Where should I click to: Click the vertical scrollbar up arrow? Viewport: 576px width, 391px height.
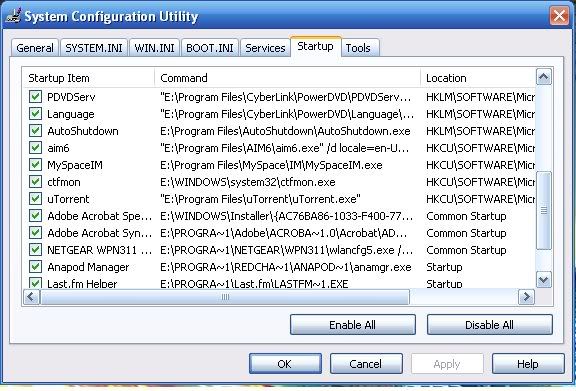pyautogui.click(x=544, y=77)
